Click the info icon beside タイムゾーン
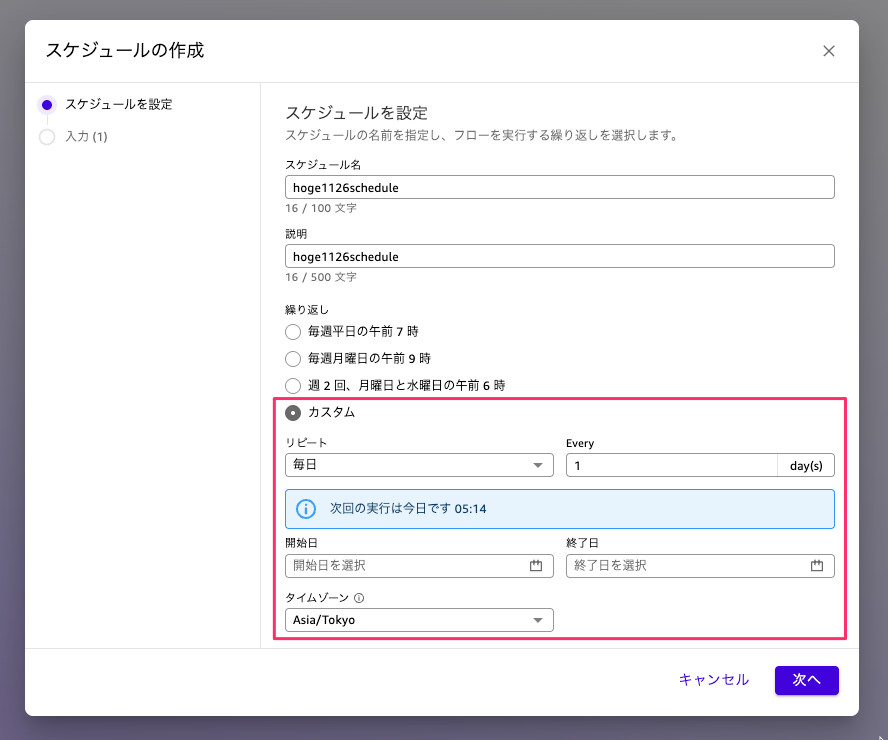Viewport: 888px width, 740px height. pos(357,596)
